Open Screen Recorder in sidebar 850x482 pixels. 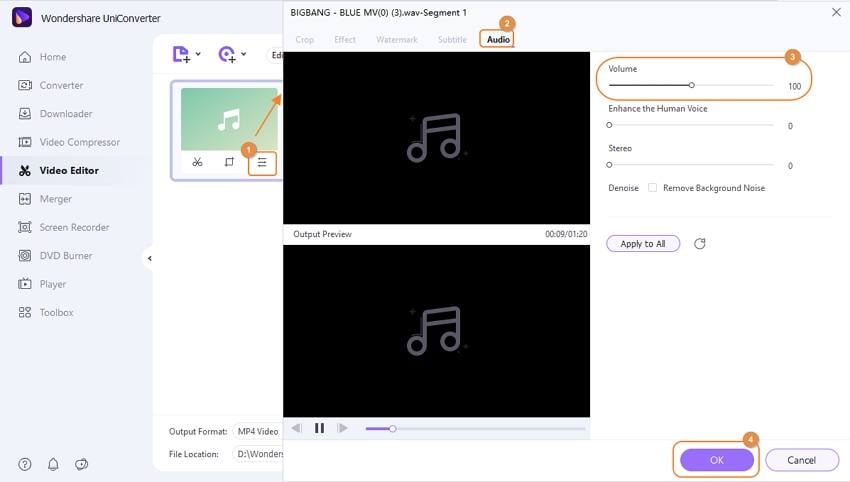63,227
